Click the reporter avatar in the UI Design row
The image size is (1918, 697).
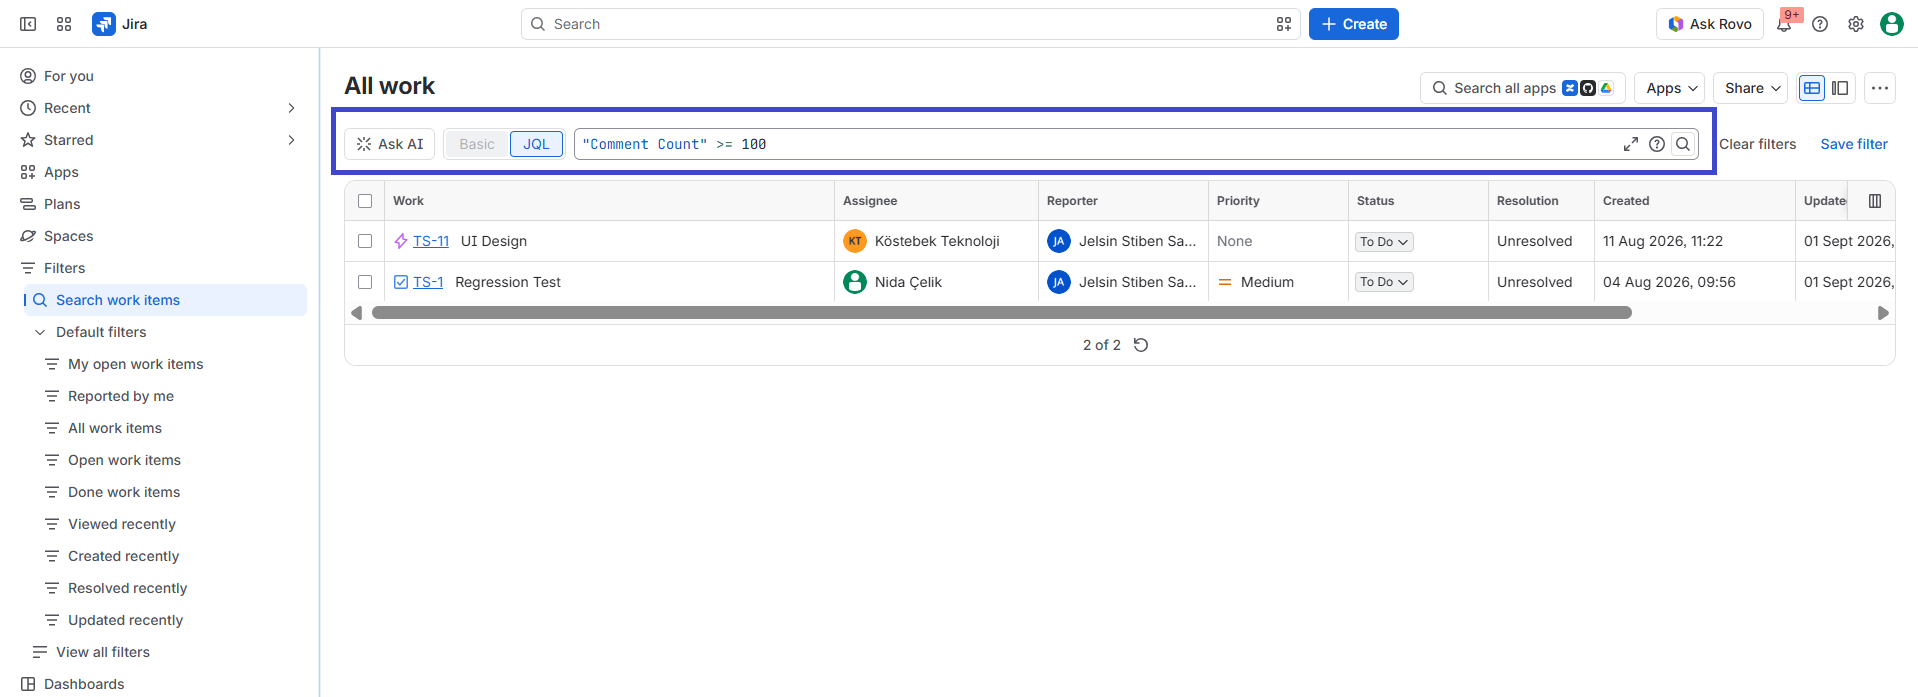tap(1059, 241)
